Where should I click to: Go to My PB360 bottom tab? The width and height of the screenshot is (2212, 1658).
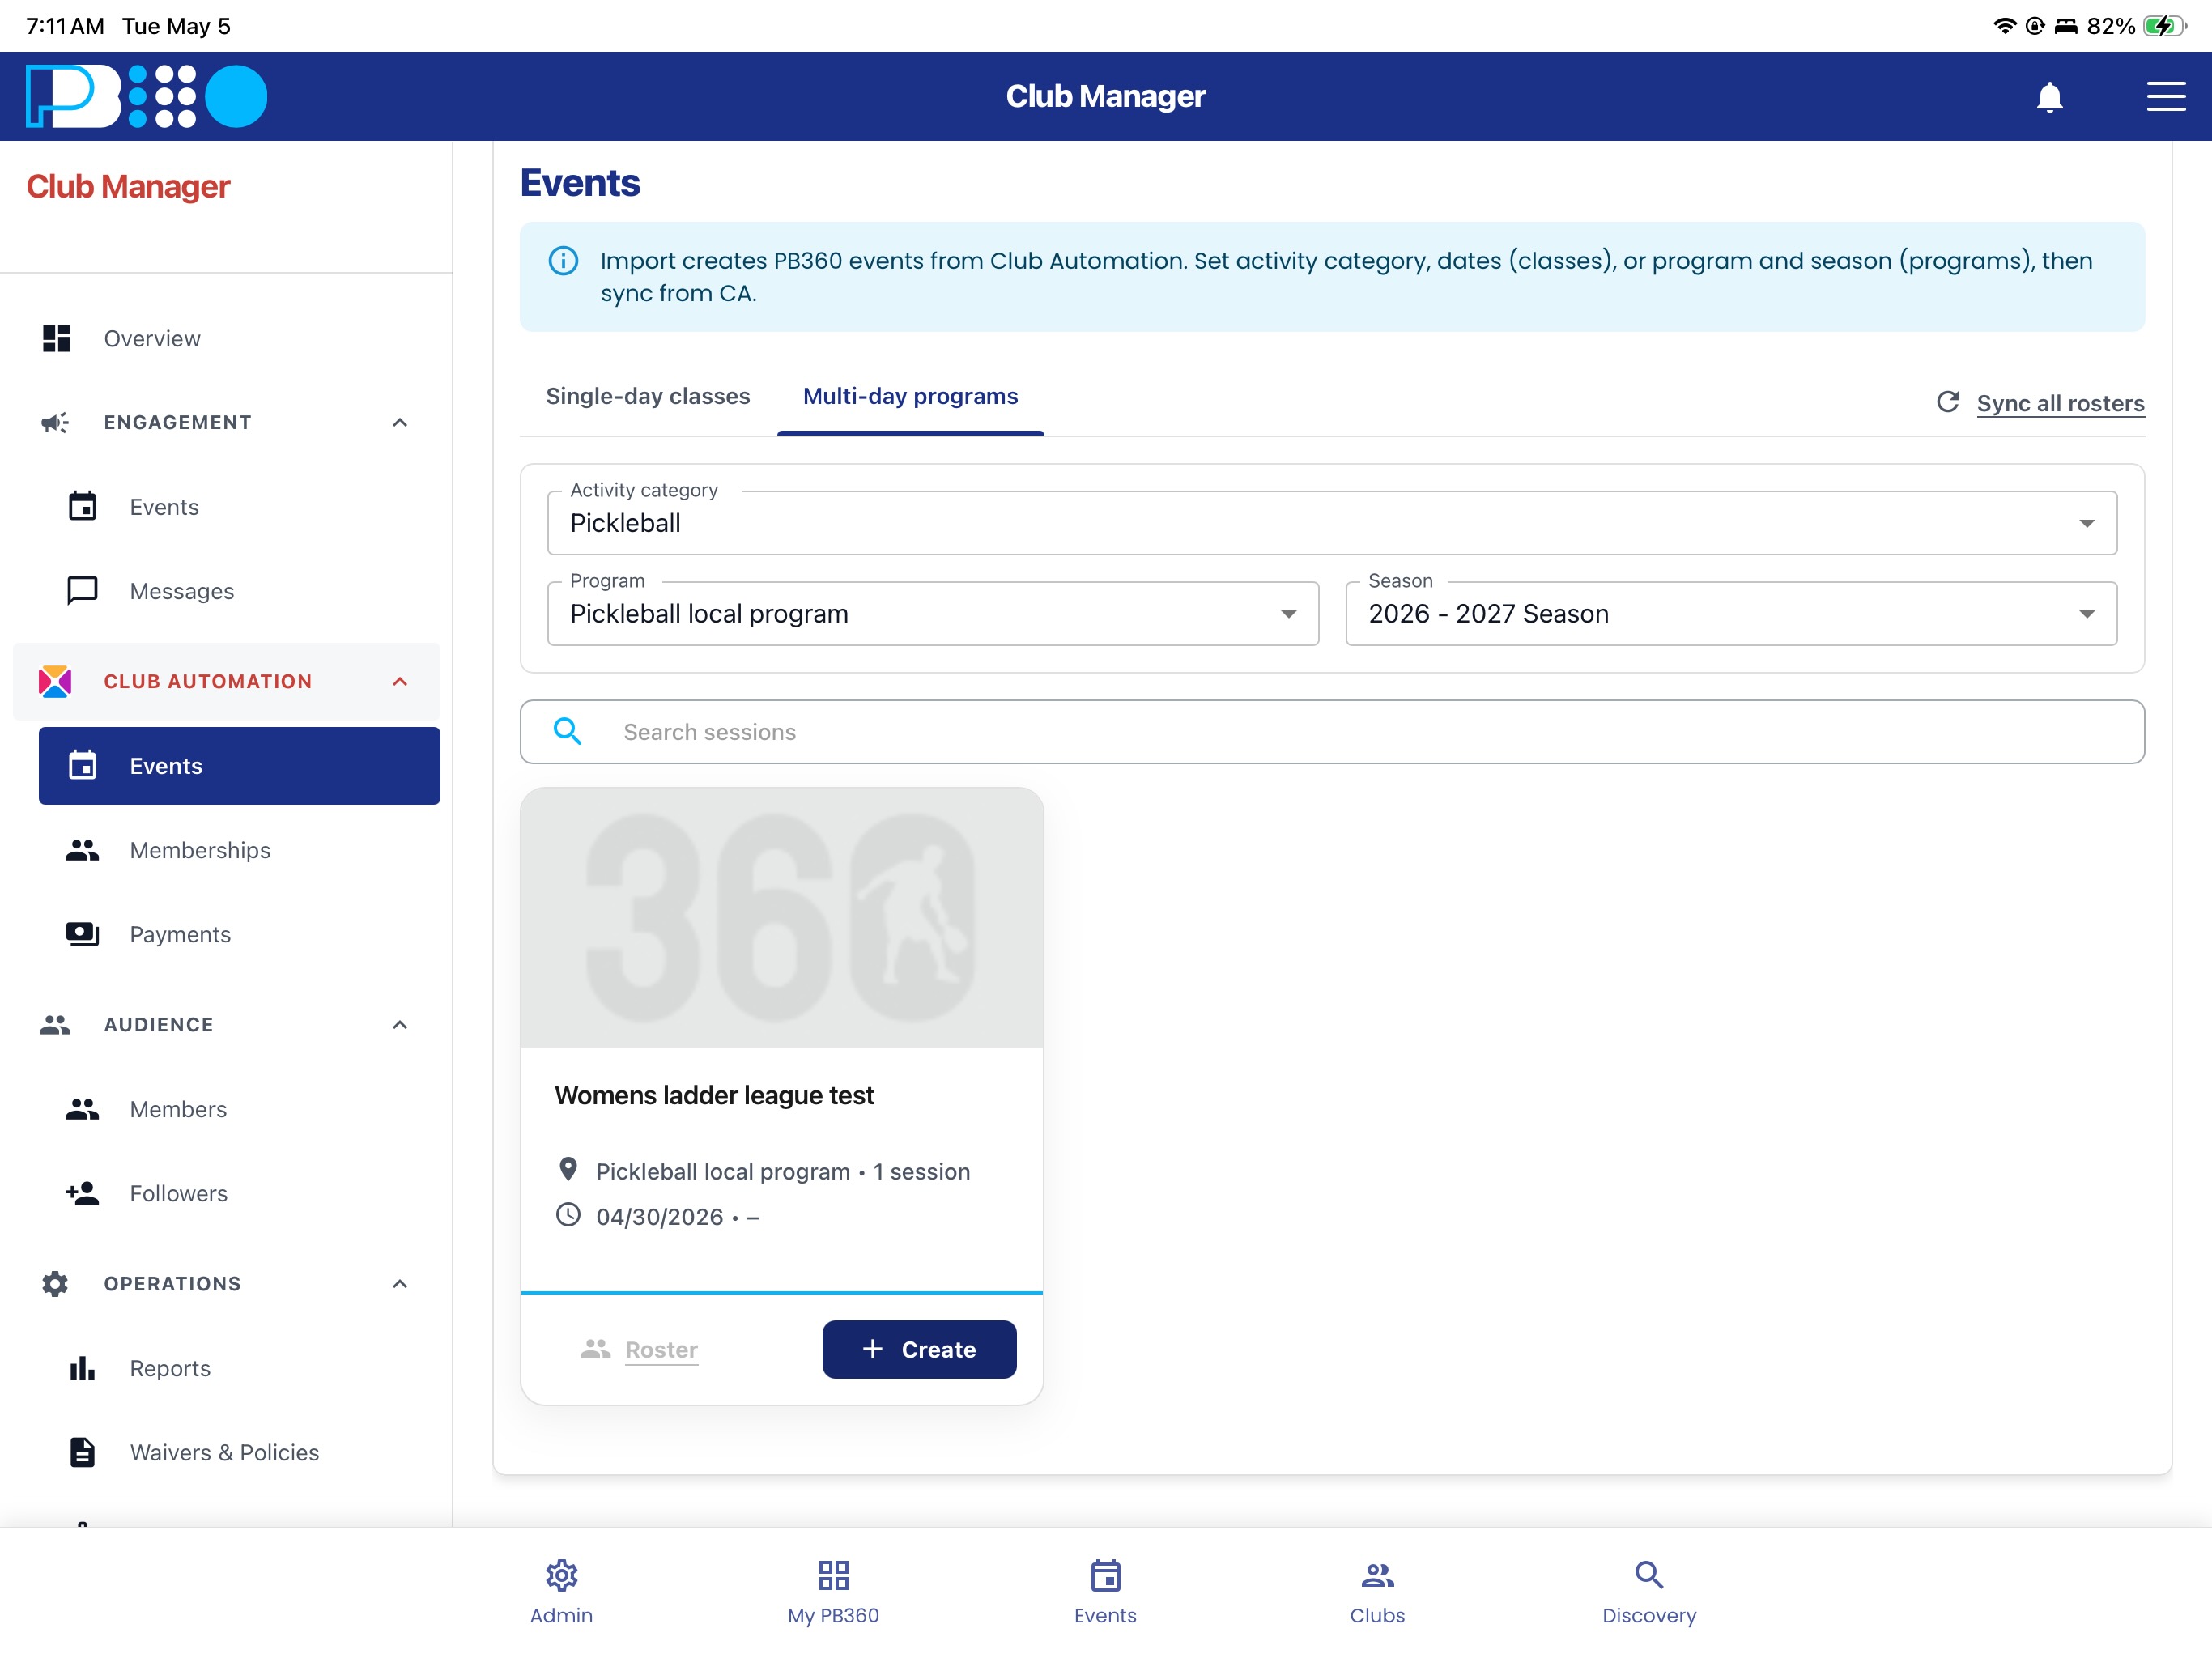(833, 1591)
